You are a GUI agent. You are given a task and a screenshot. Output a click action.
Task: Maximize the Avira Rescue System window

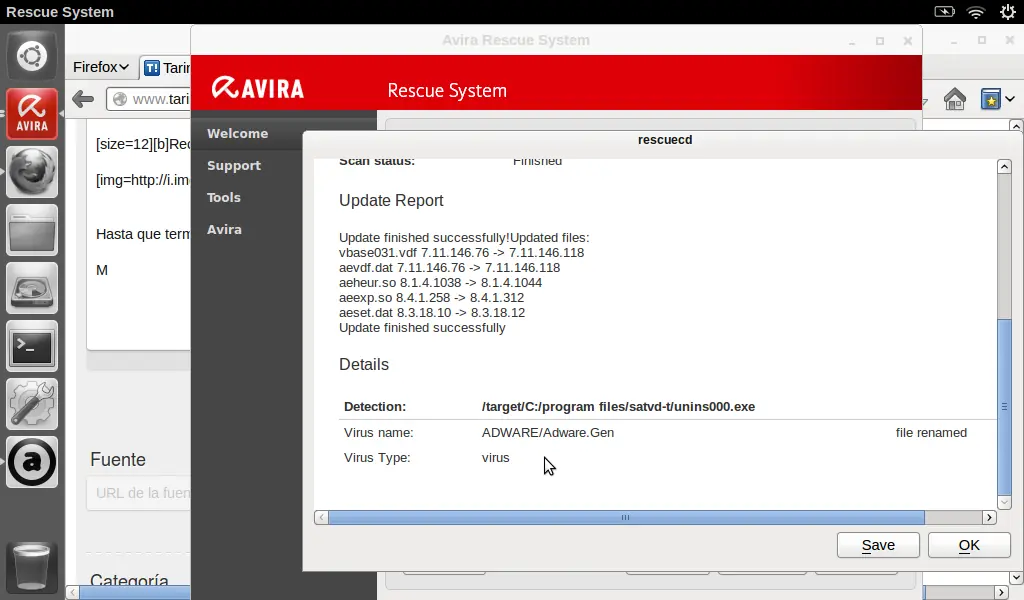coord(880,41)
